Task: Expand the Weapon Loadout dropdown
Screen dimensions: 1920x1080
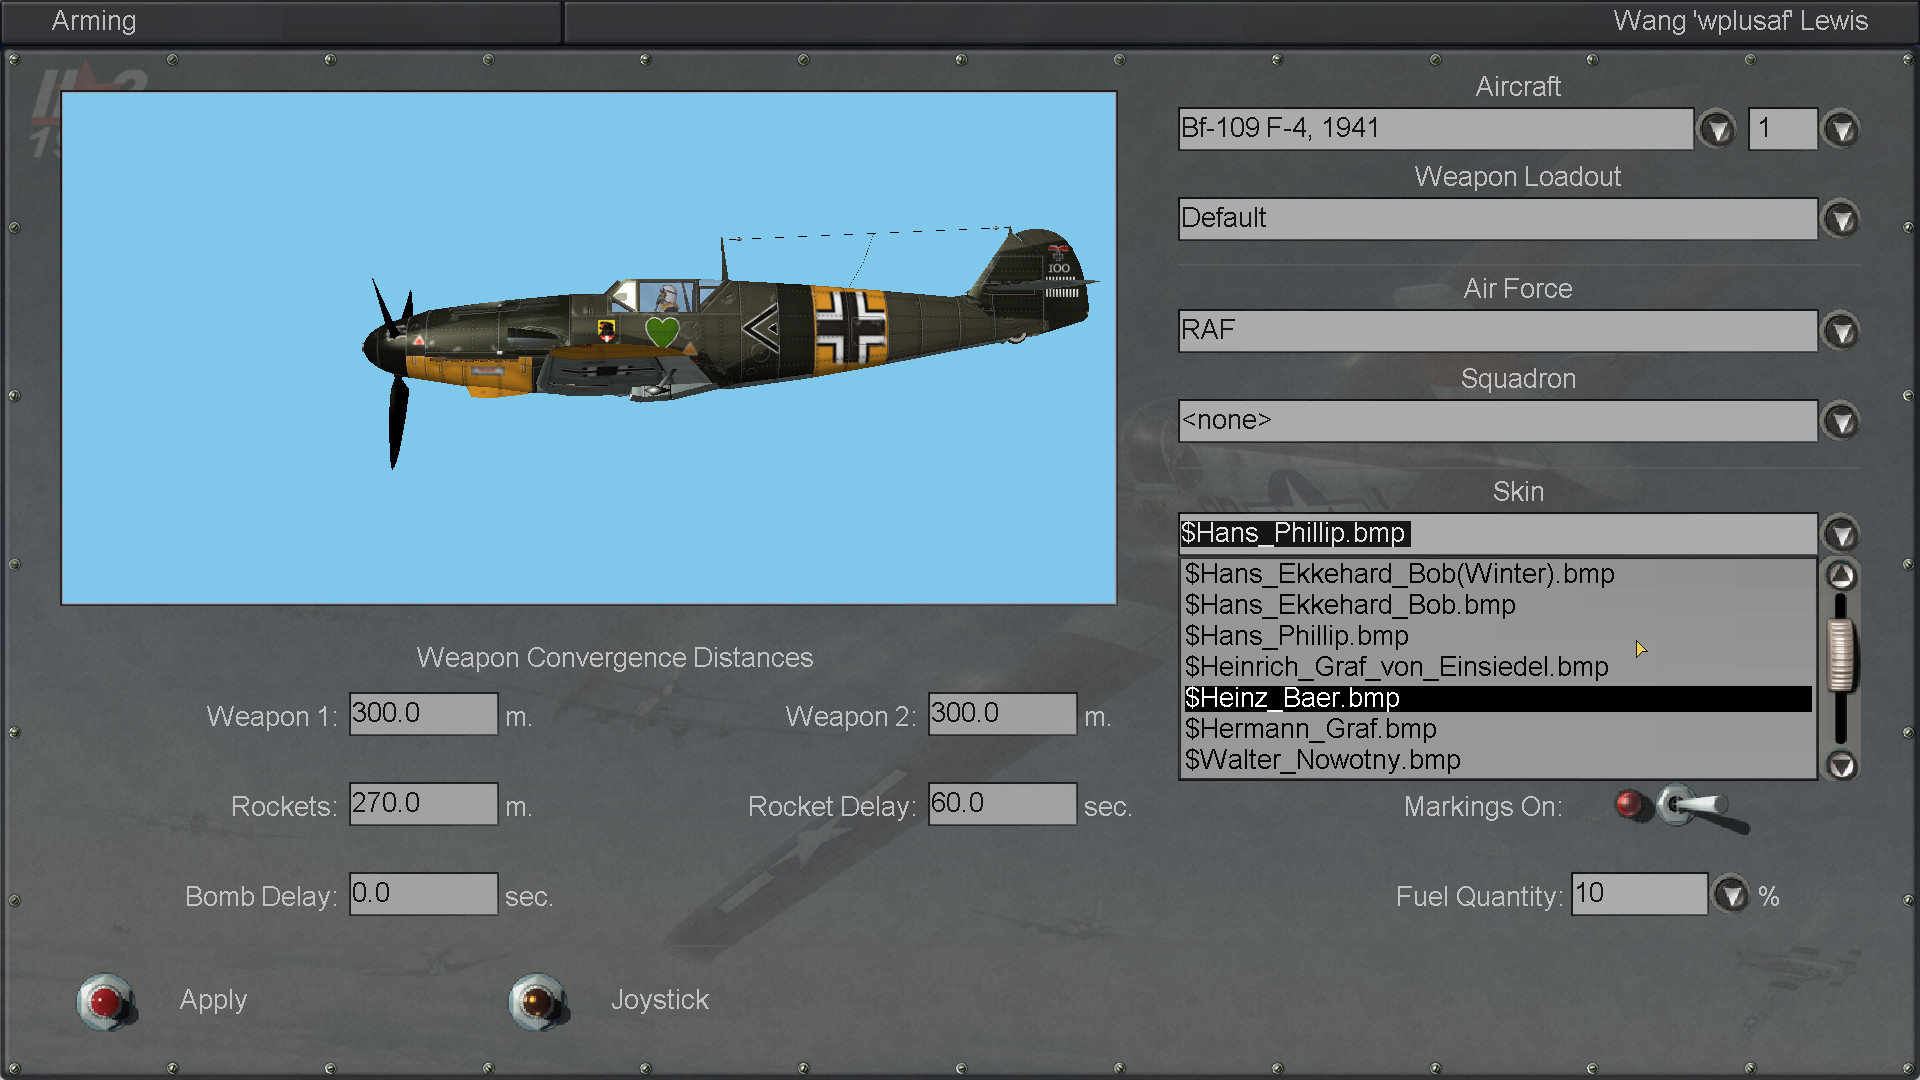Action: [x=1841, y=219]
